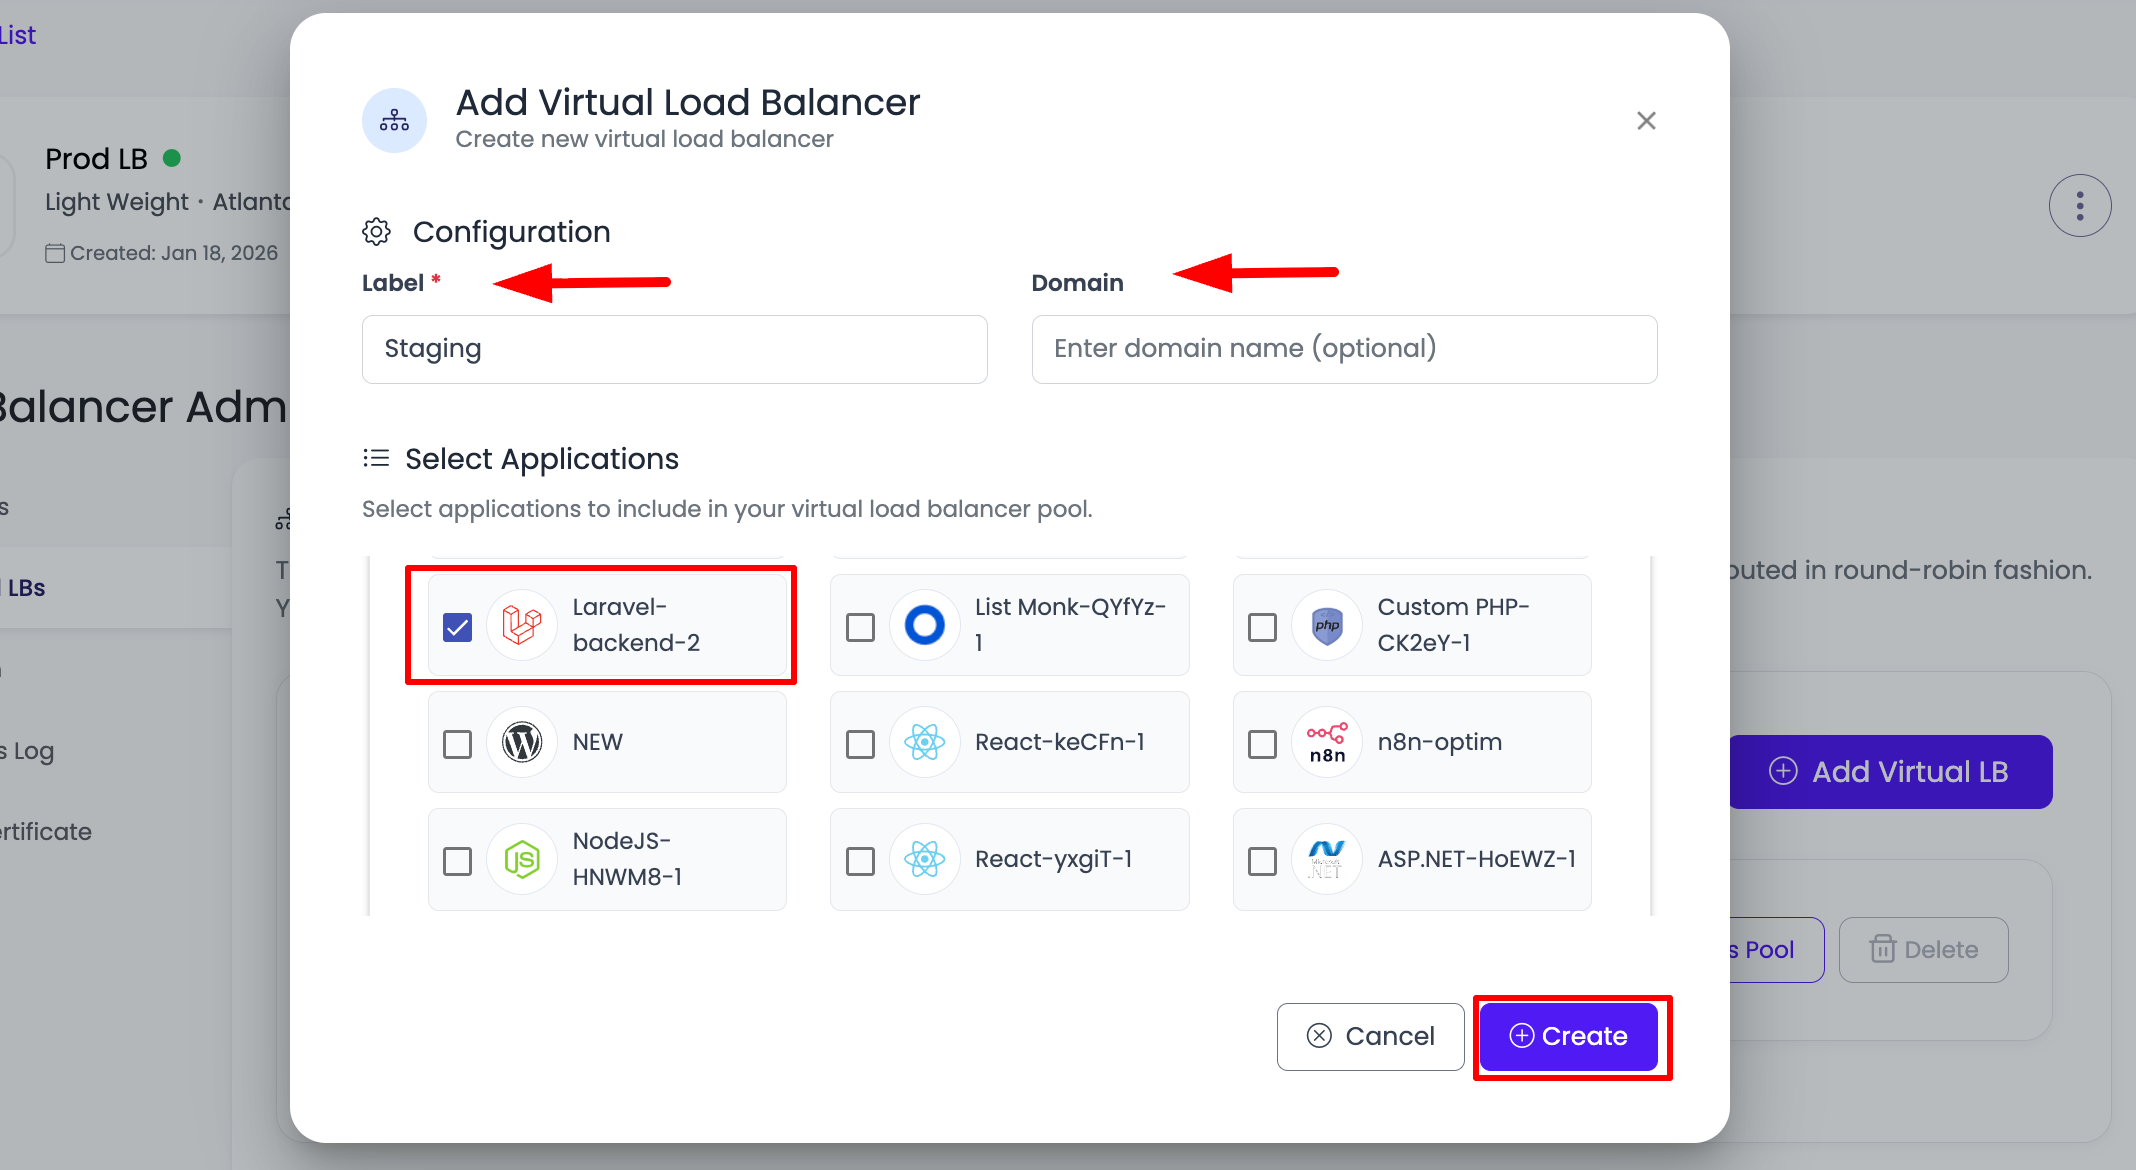Click the Cancel button
Screen dimensions: 2136x1170
point(1370,1036)
